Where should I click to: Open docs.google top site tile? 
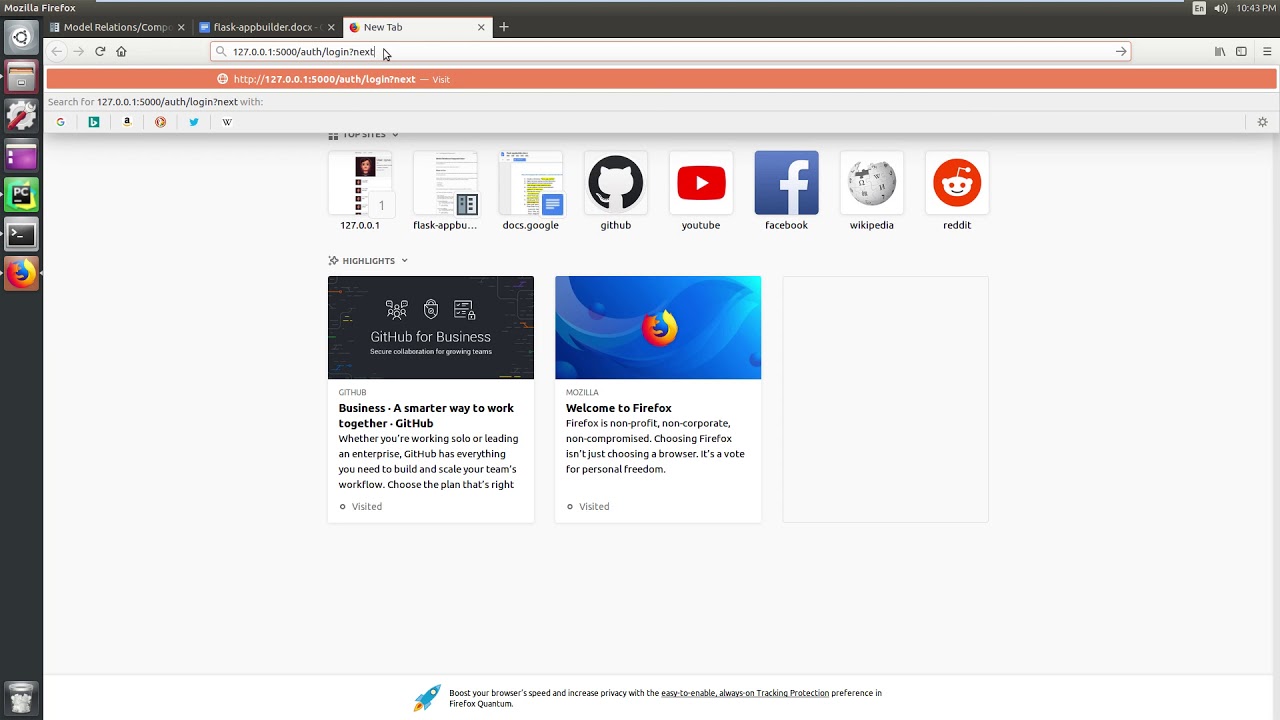pyautogui.click(x=530, y=191)
